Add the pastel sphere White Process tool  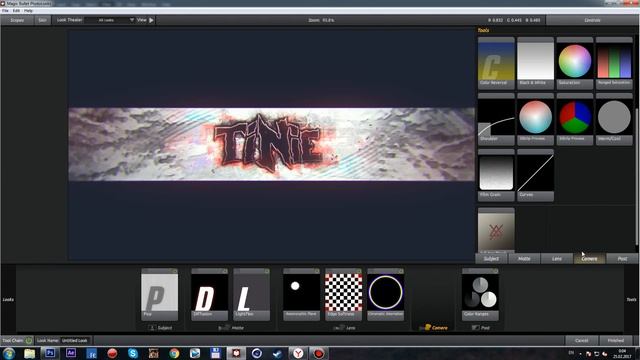point(535,119)
